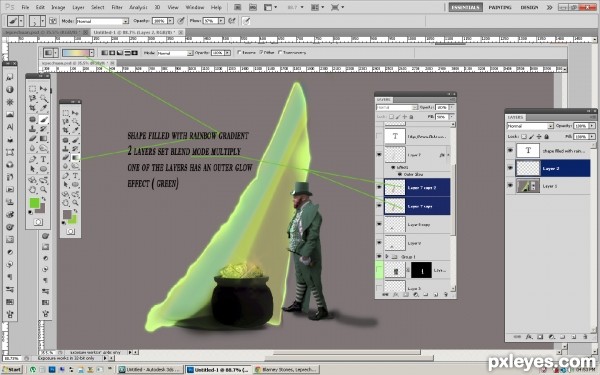Viewport: 600px width, 375px height.
Task: Select the Eyedropper in the green-foreground tools panel
Action: point(43,109)
